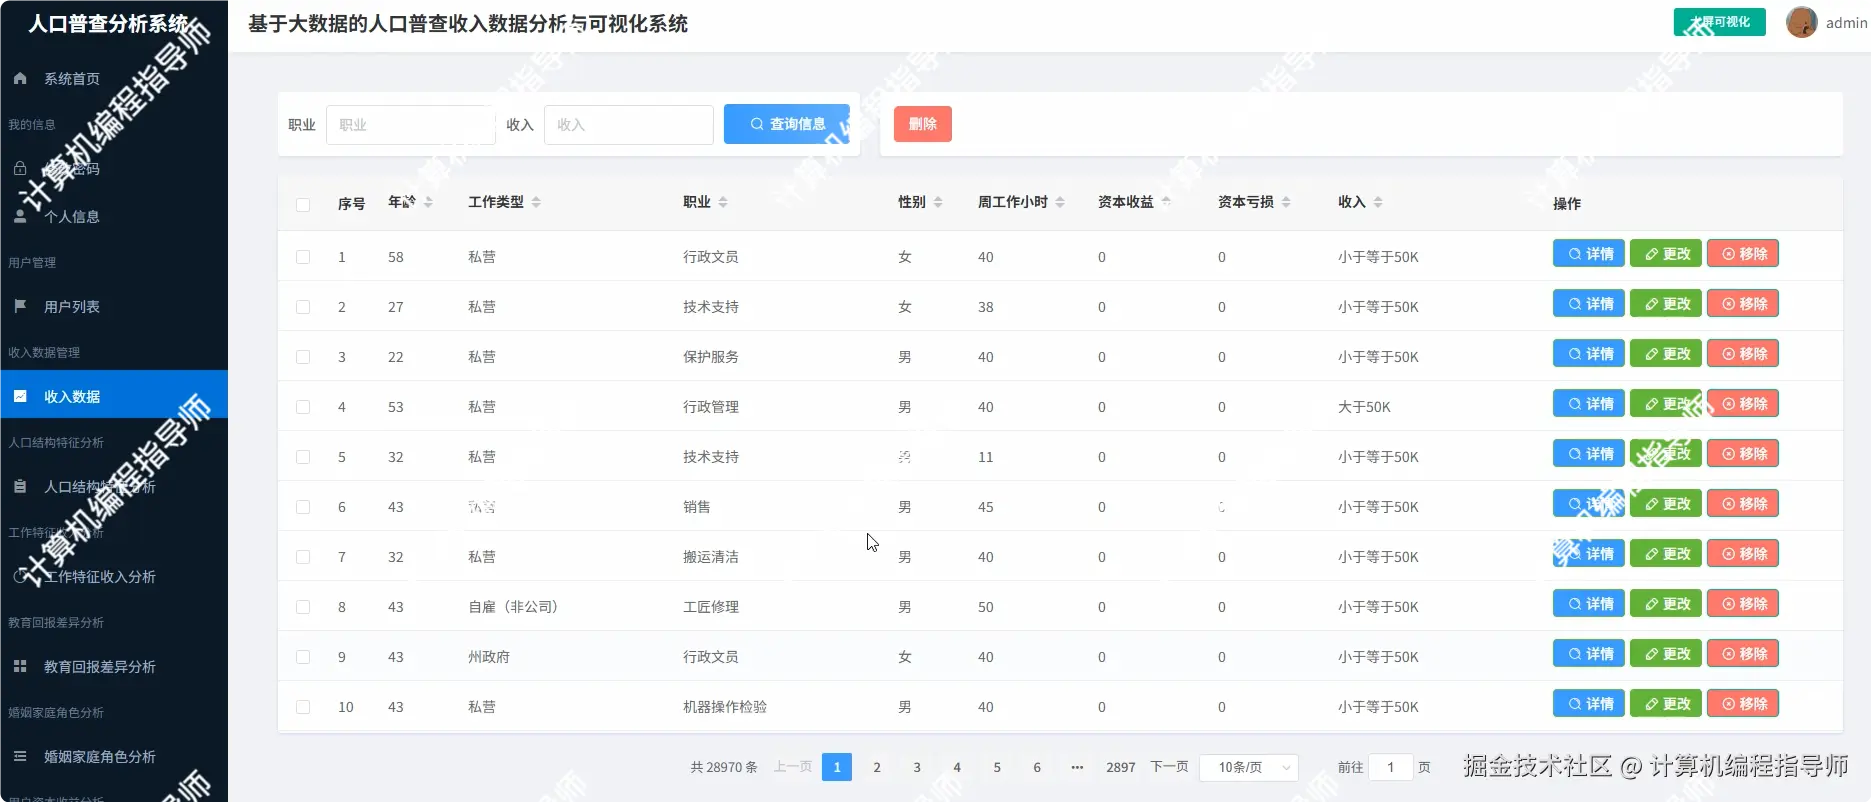This screenshot has width=1871, height=802.
Task: Click 更改 for row 7 搬运清洁
Action: [1666, 554]
